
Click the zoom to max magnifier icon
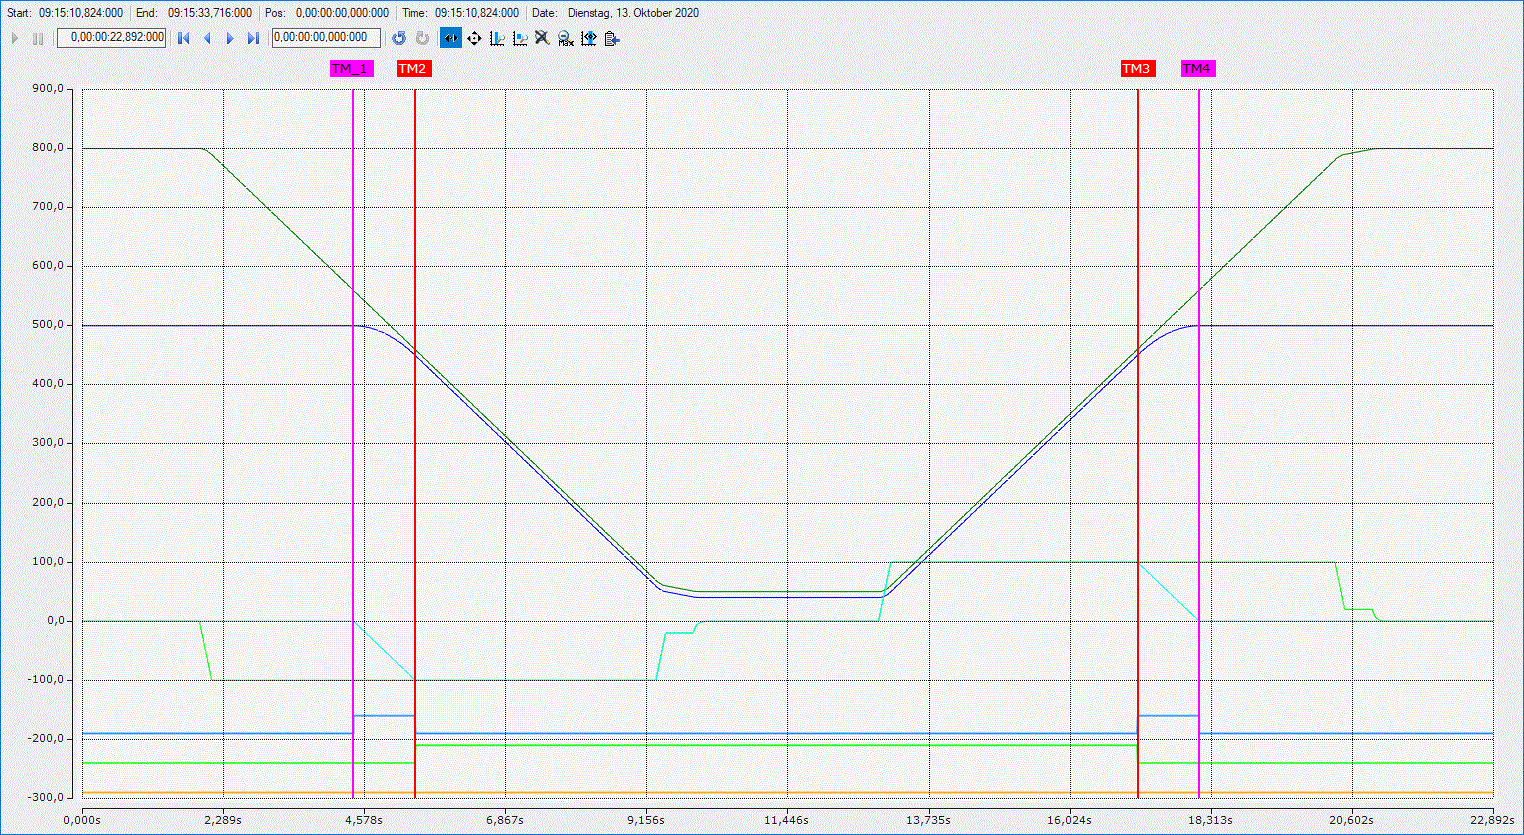click(566, 38)
